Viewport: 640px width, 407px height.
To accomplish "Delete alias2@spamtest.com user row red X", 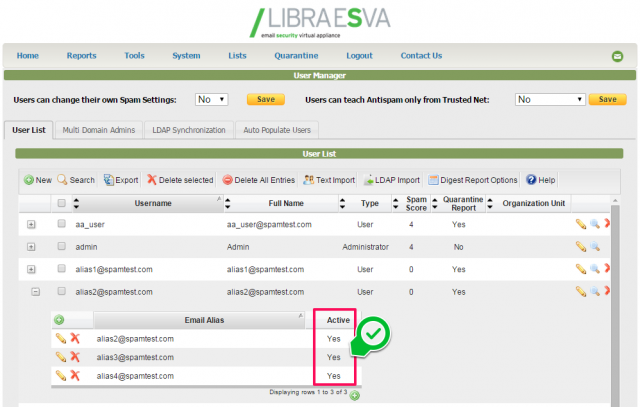I will point(607,291).
